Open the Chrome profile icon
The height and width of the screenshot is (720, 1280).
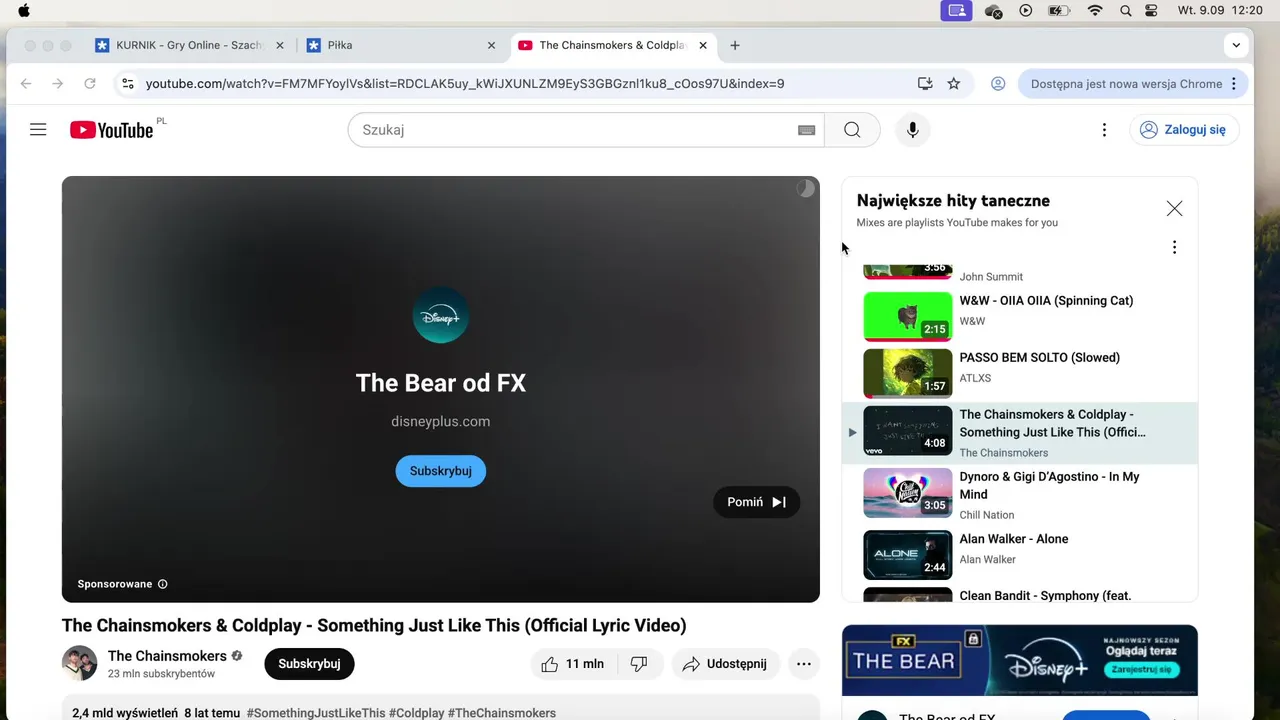(x=998, y=84)
